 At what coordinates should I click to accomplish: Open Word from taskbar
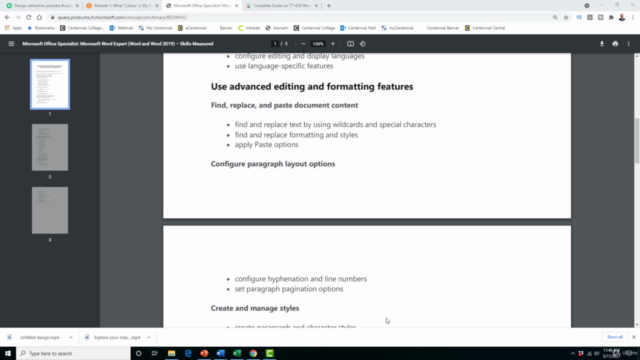click(x=220, y=353)
